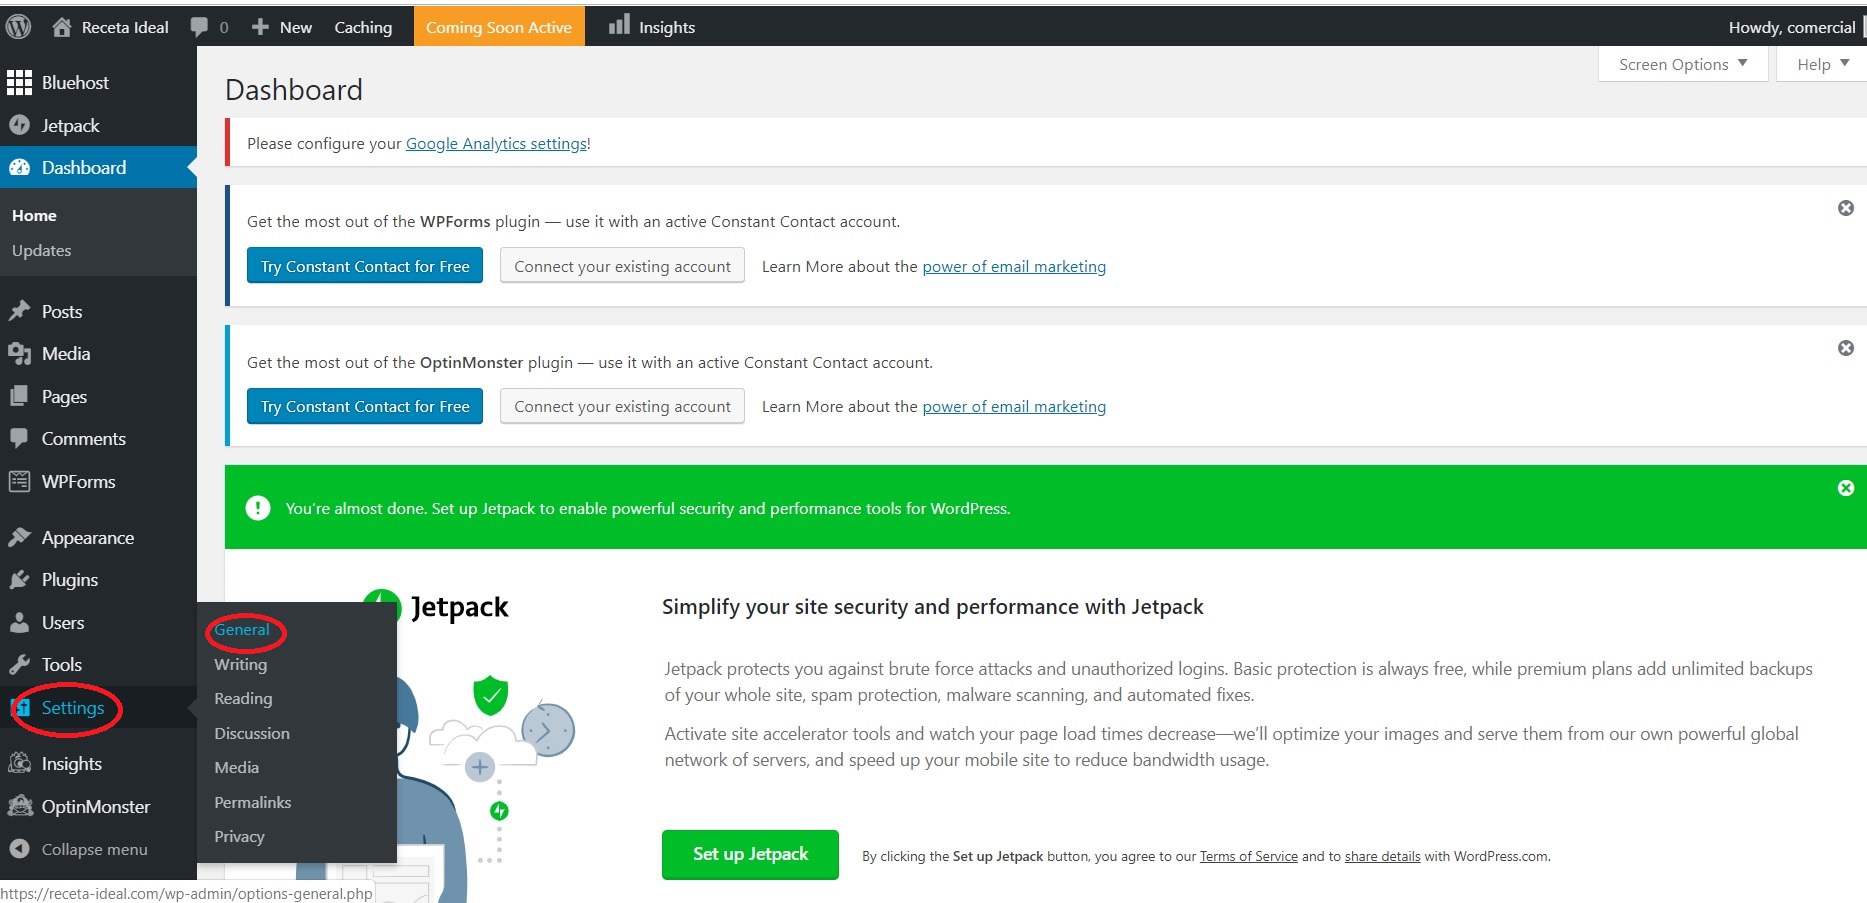Open Jetpack from the sidebar icon

[x=19, y=125]
